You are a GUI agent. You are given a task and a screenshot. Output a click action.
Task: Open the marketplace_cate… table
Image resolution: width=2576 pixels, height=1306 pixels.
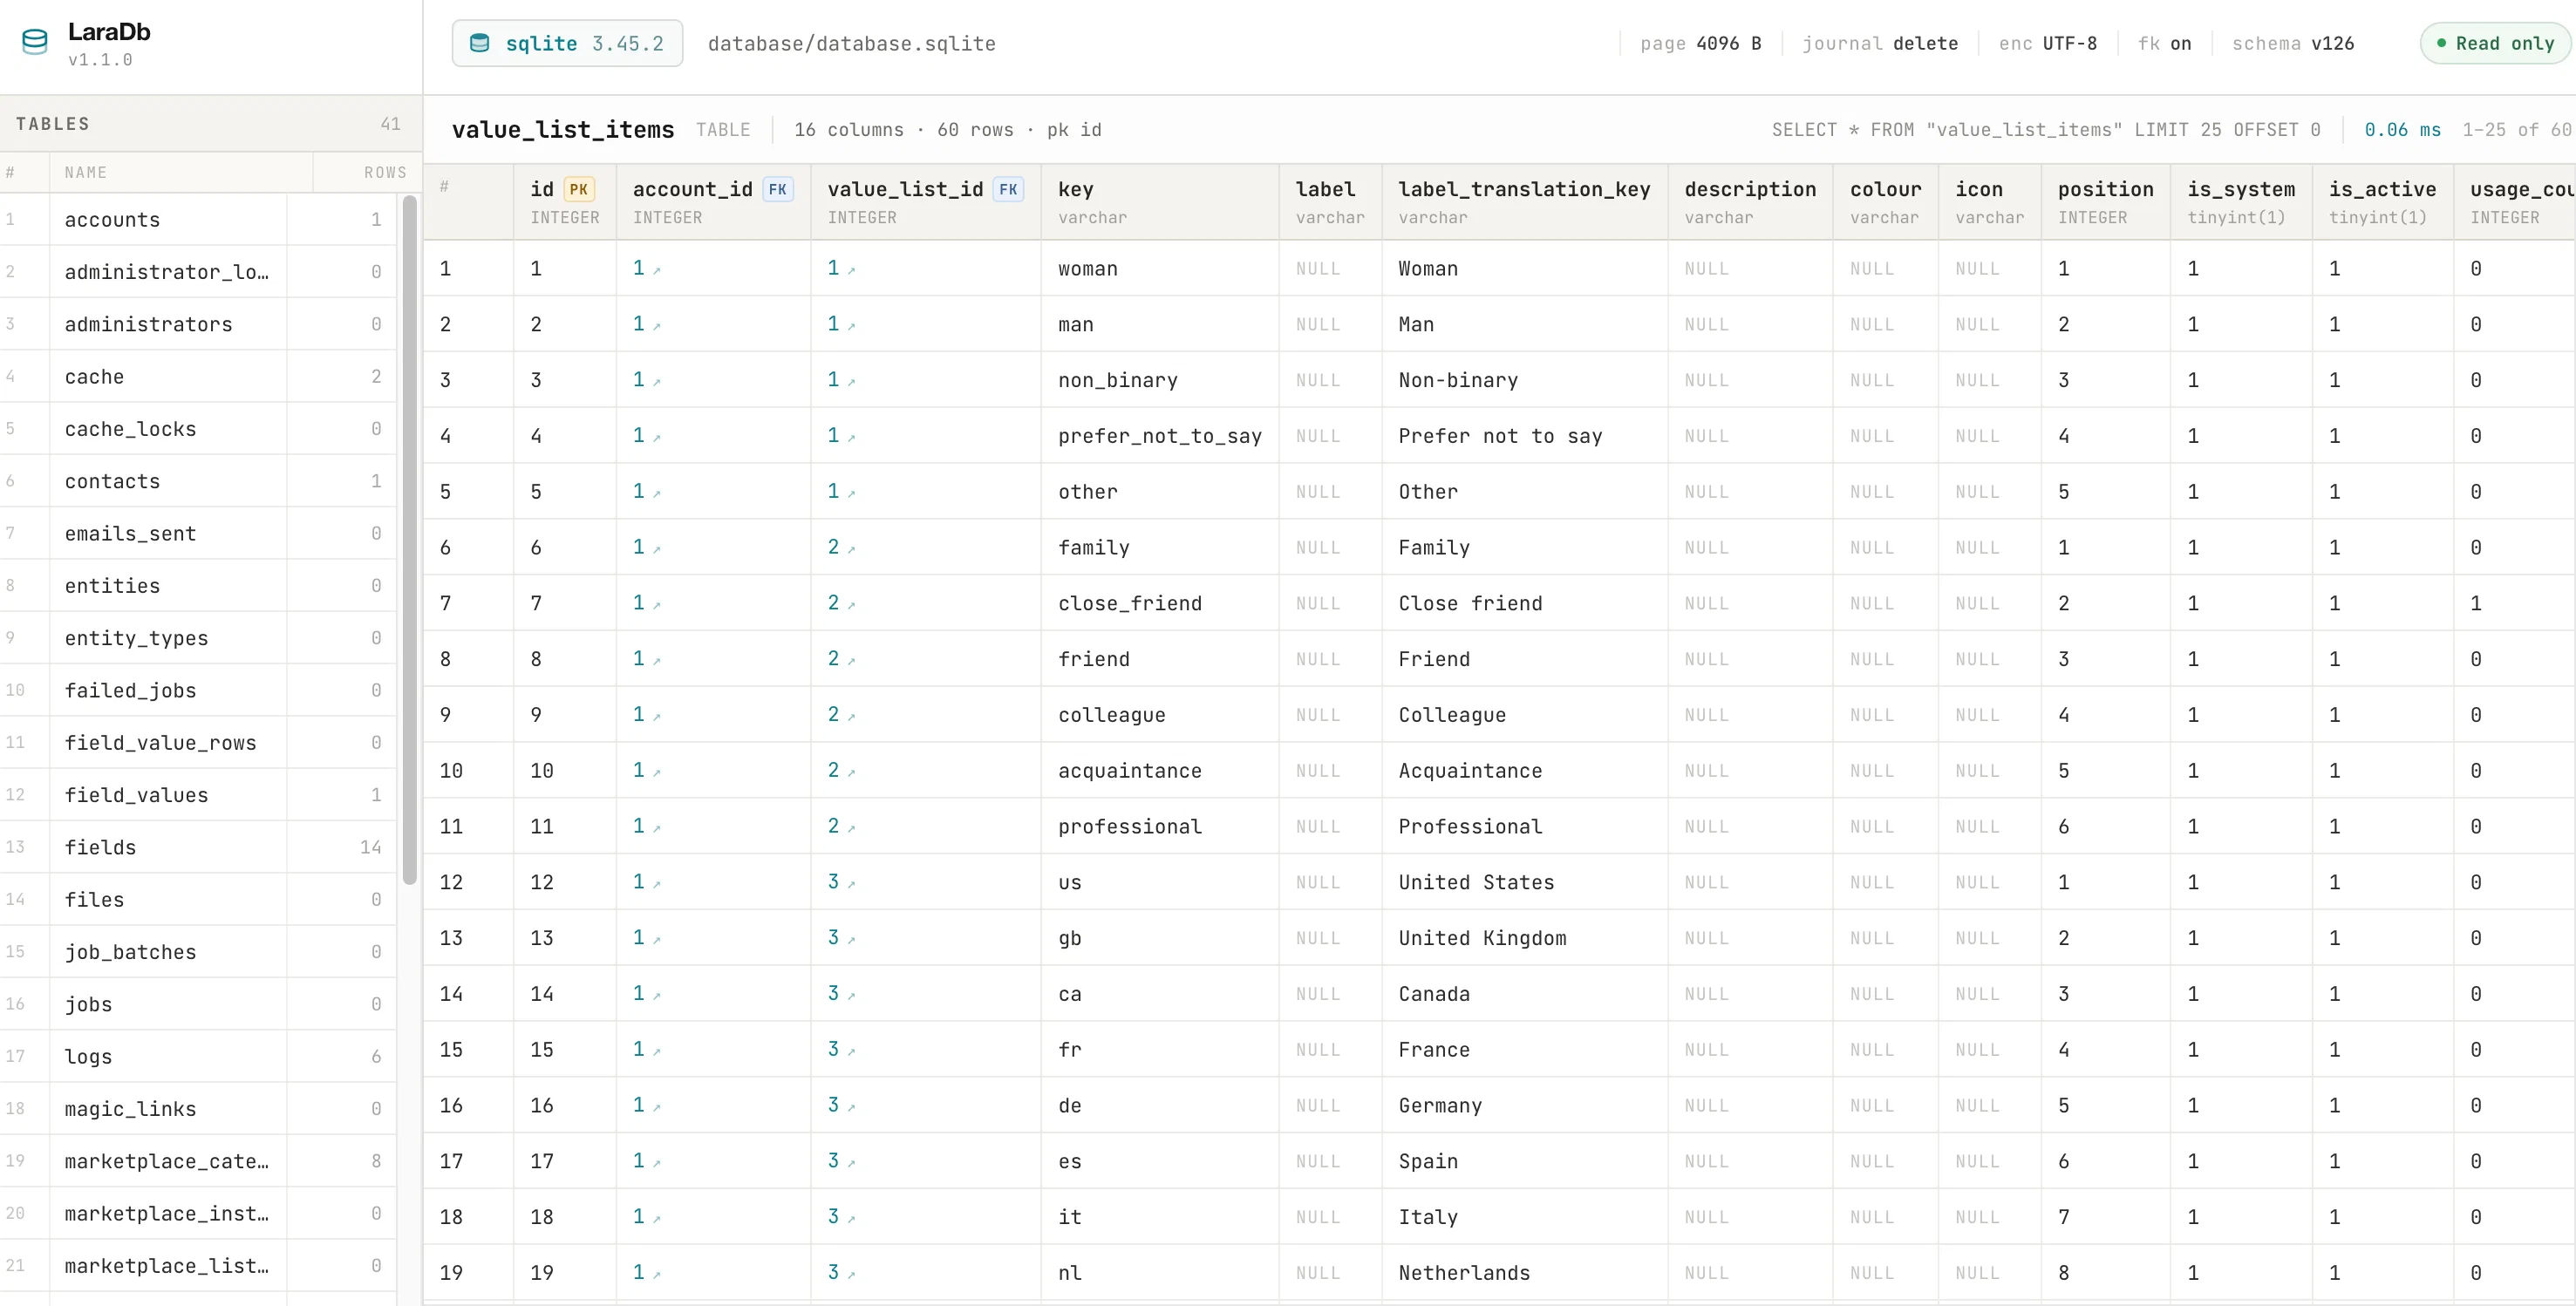click(x=198, y=1161)
